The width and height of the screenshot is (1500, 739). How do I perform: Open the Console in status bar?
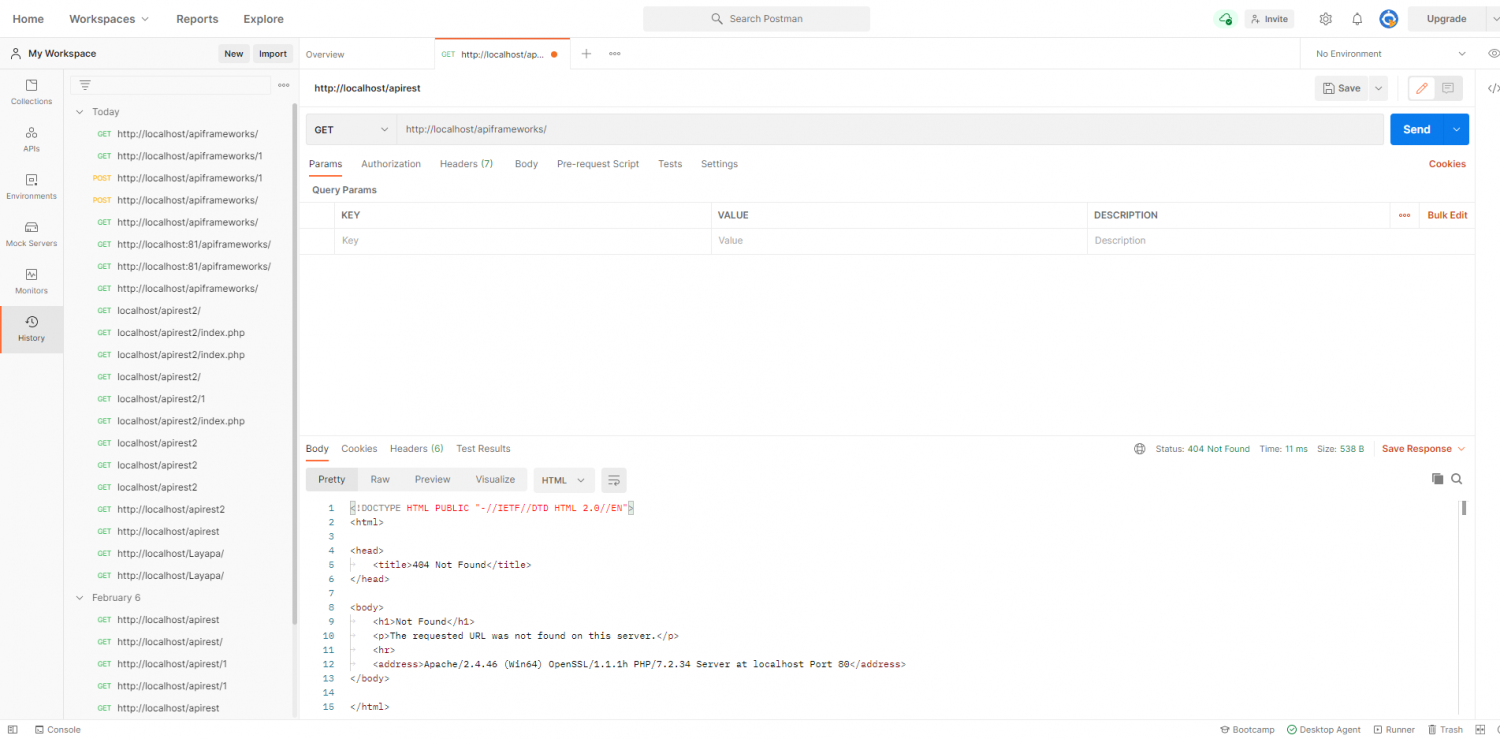[x=57, y=730]
